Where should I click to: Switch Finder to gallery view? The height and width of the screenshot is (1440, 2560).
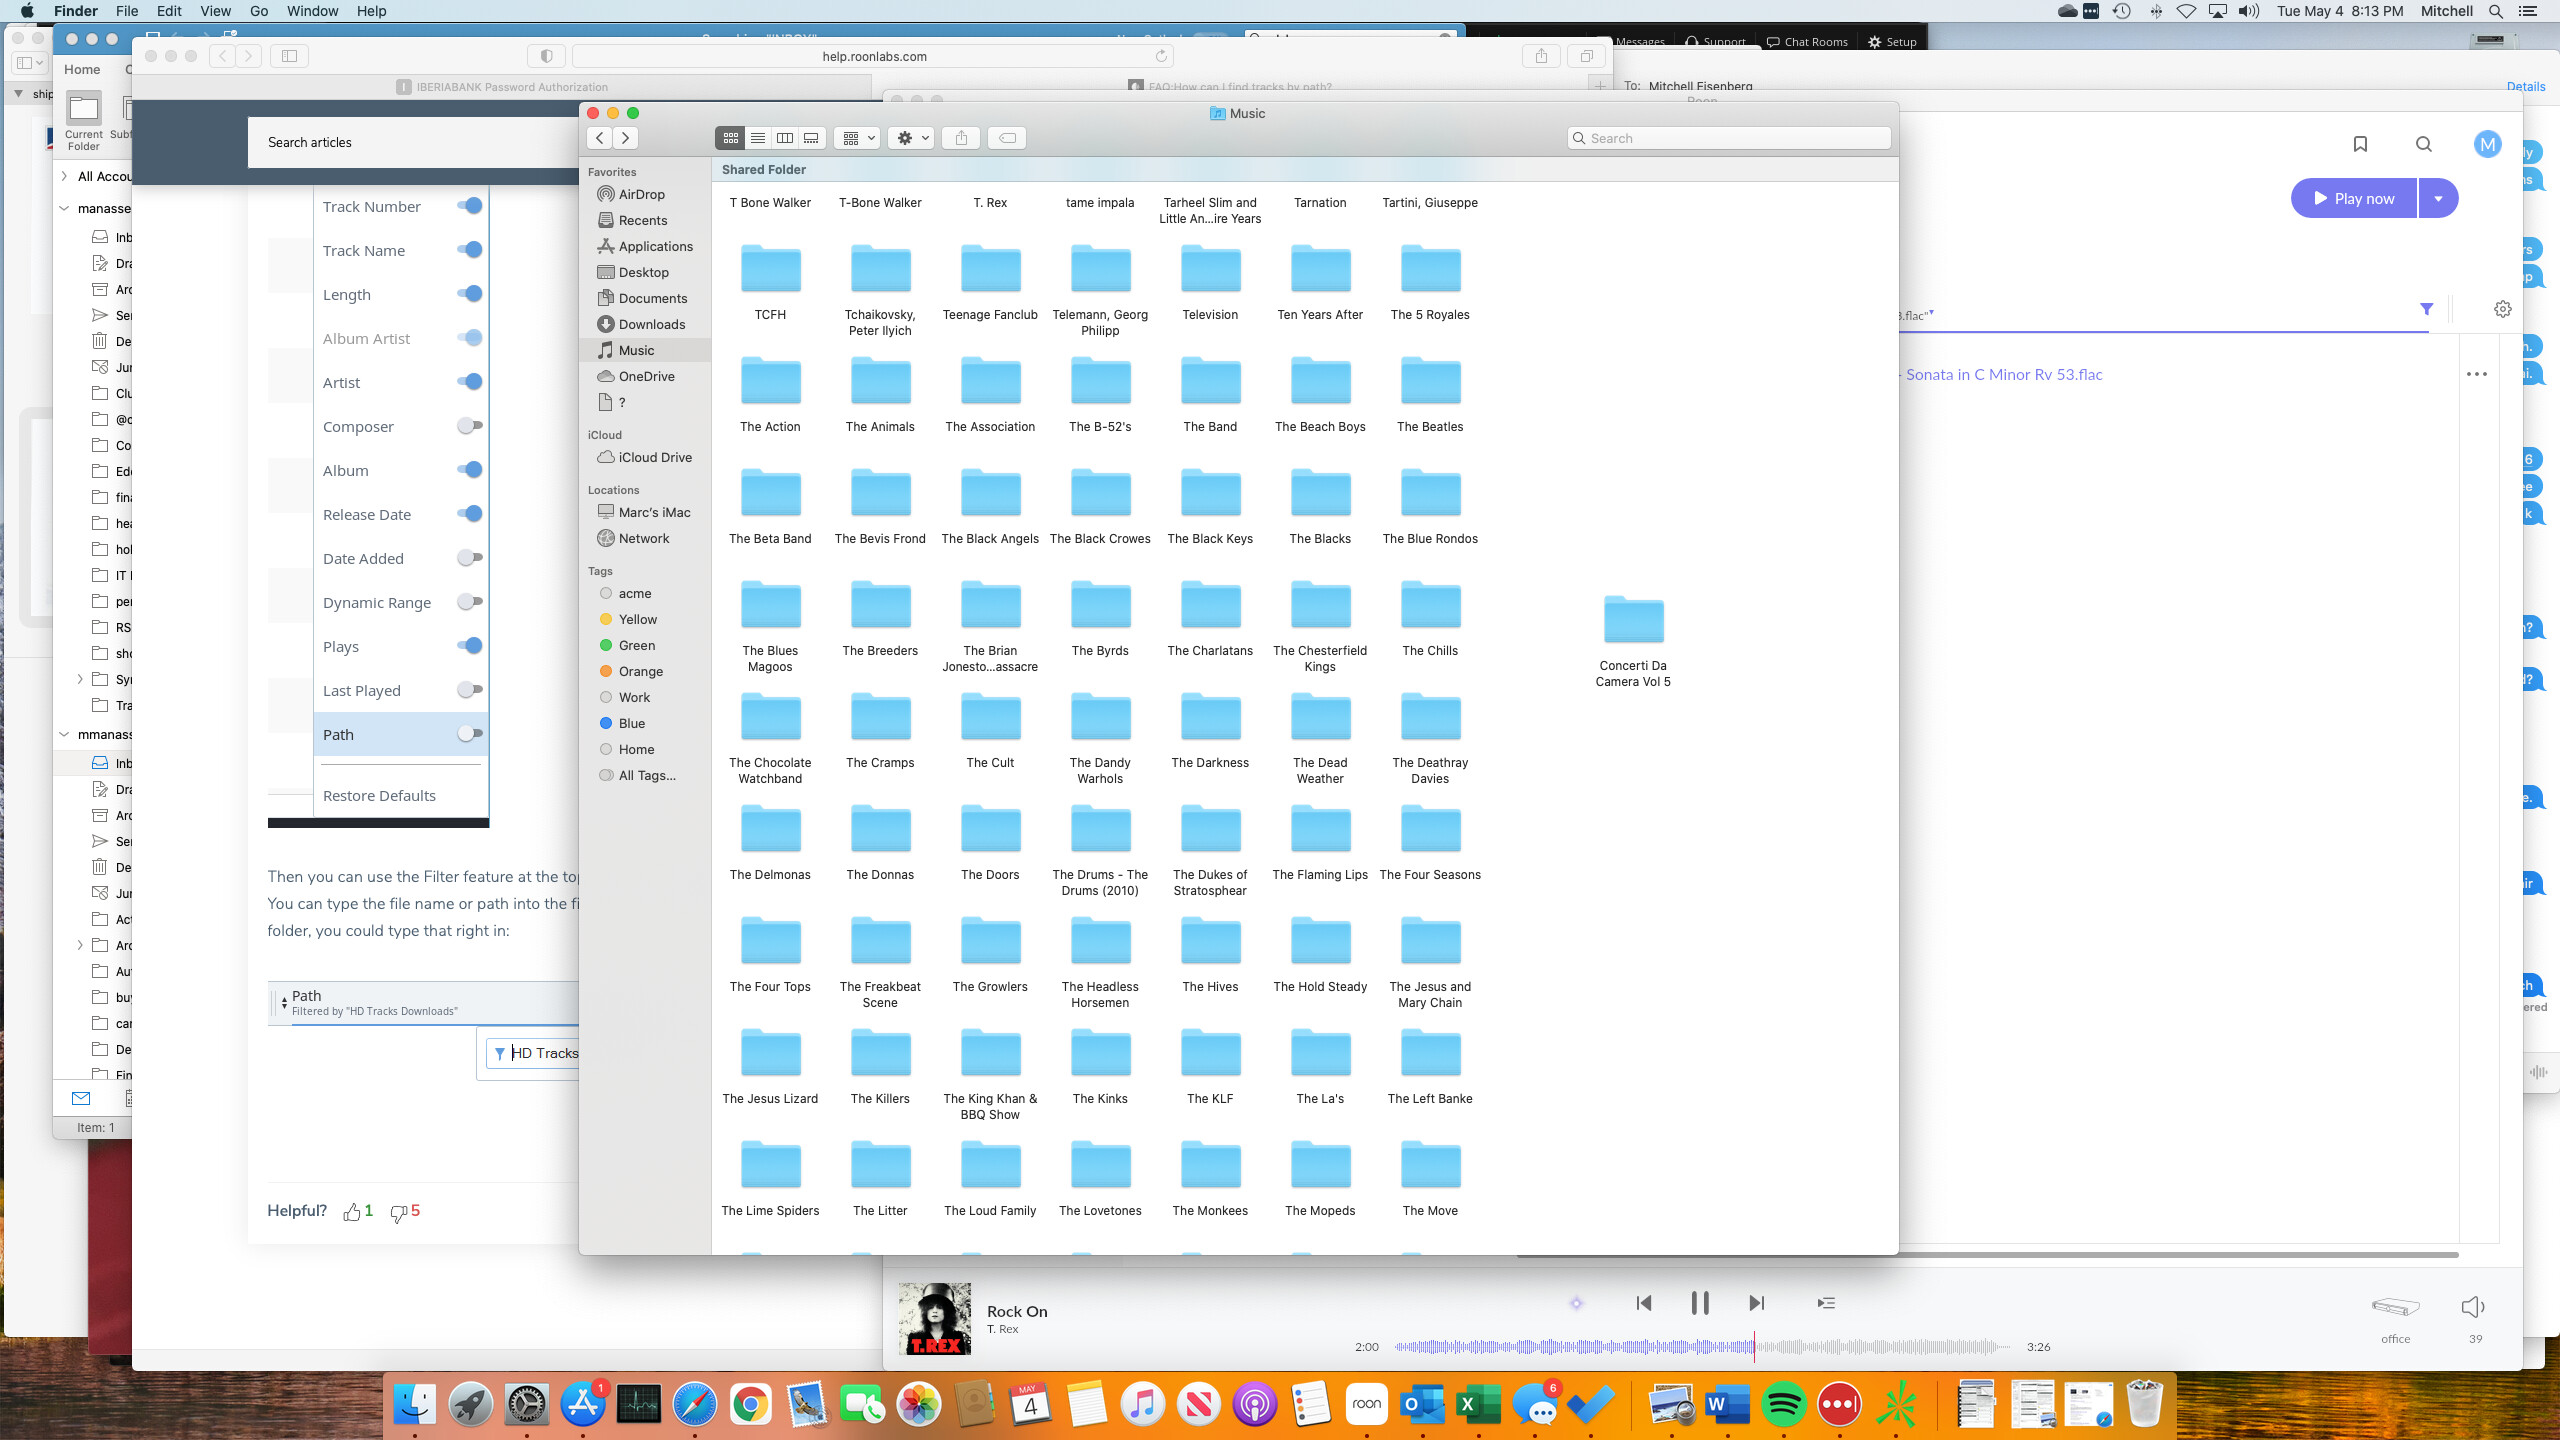(x=812, y=138)
